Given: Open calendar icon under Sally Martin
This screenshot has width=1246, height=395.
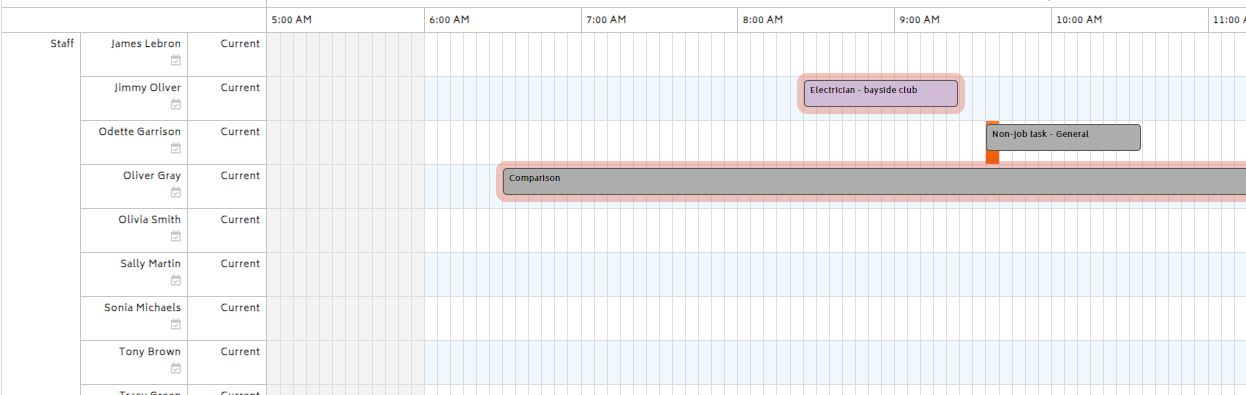Looking at the screenshot, I should (176, 281).
